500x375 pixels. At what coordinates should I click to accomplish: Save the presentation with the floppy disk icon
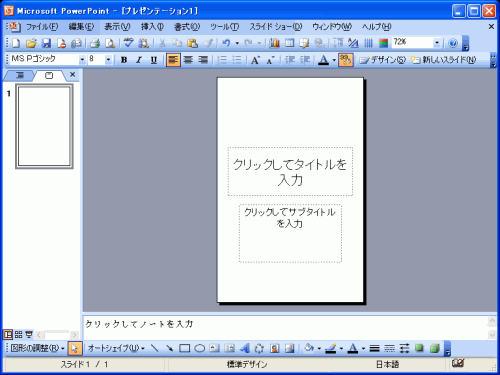coord(46,43)
